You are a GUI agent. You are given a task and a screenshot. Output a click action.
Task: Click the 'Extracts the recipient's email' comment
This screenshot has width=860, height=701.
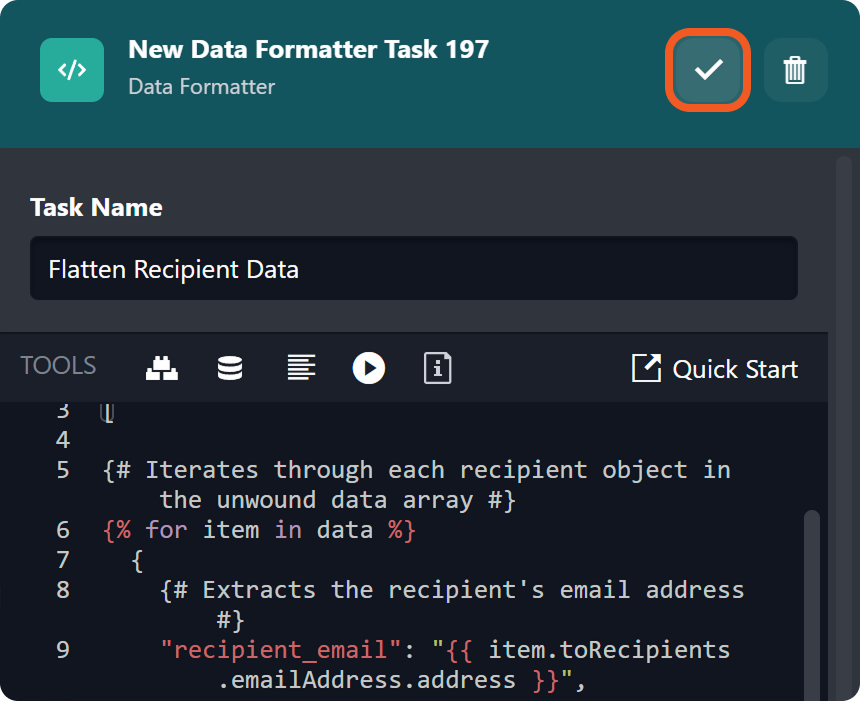point(452,590)
